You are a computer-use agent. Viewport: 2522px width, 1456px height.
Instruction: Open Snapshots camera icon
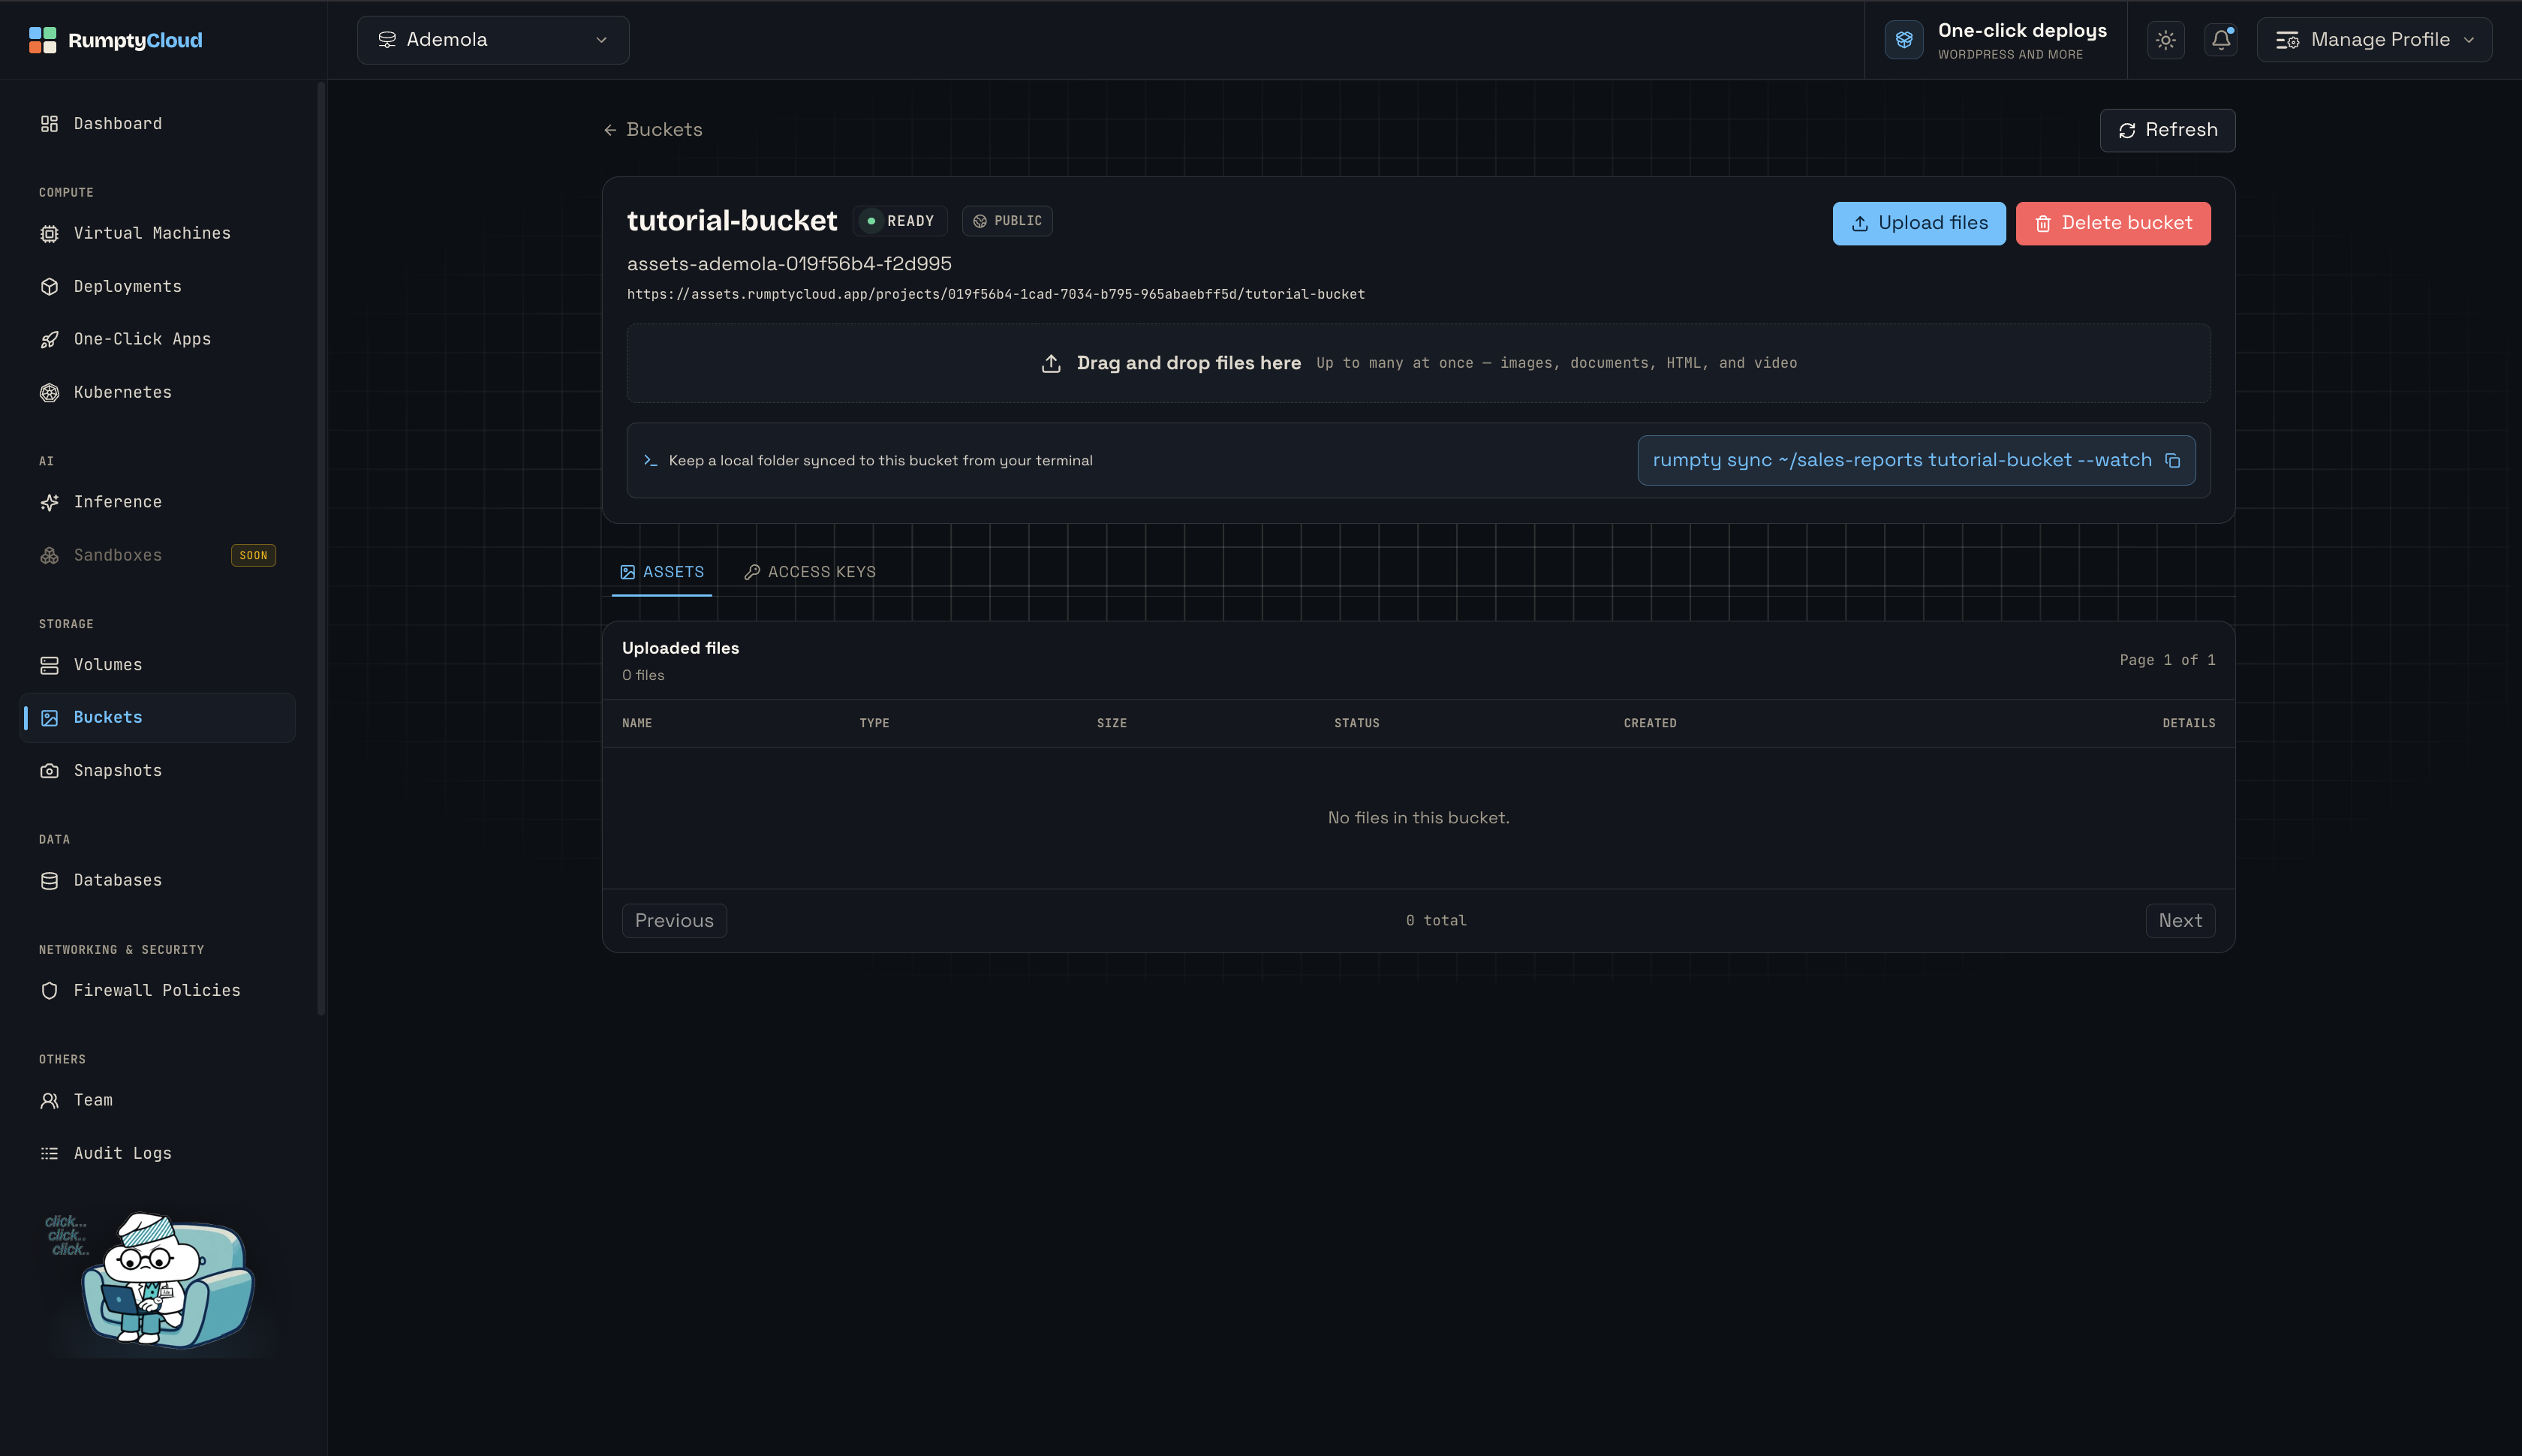(49, 771)
